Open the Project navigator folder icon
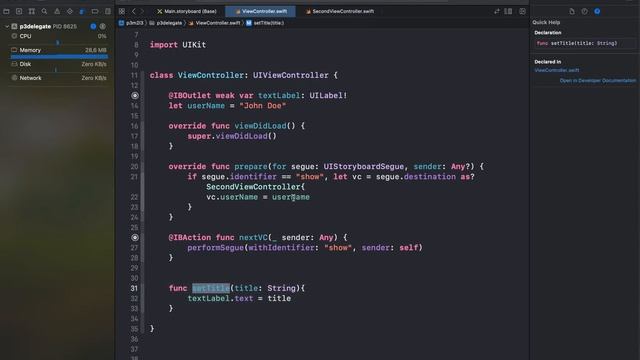 (x=6, y=11)
